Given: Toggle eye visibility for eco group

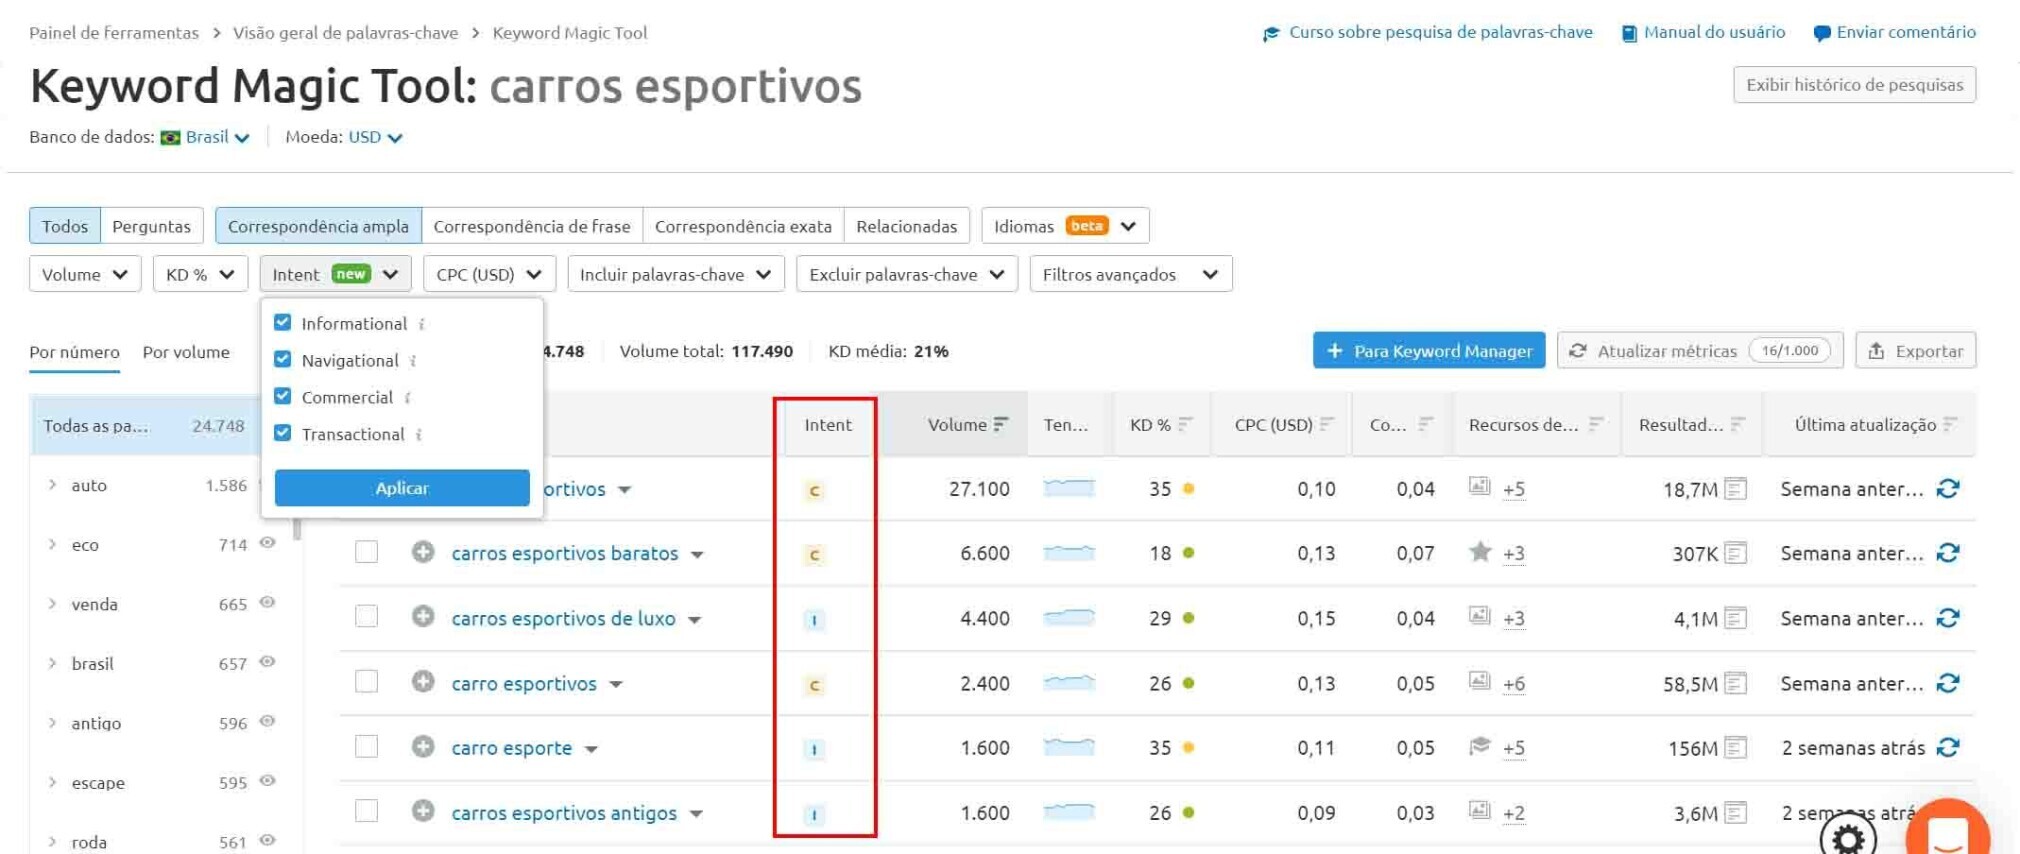Looking at the screenshot, I should coord(267,543).
